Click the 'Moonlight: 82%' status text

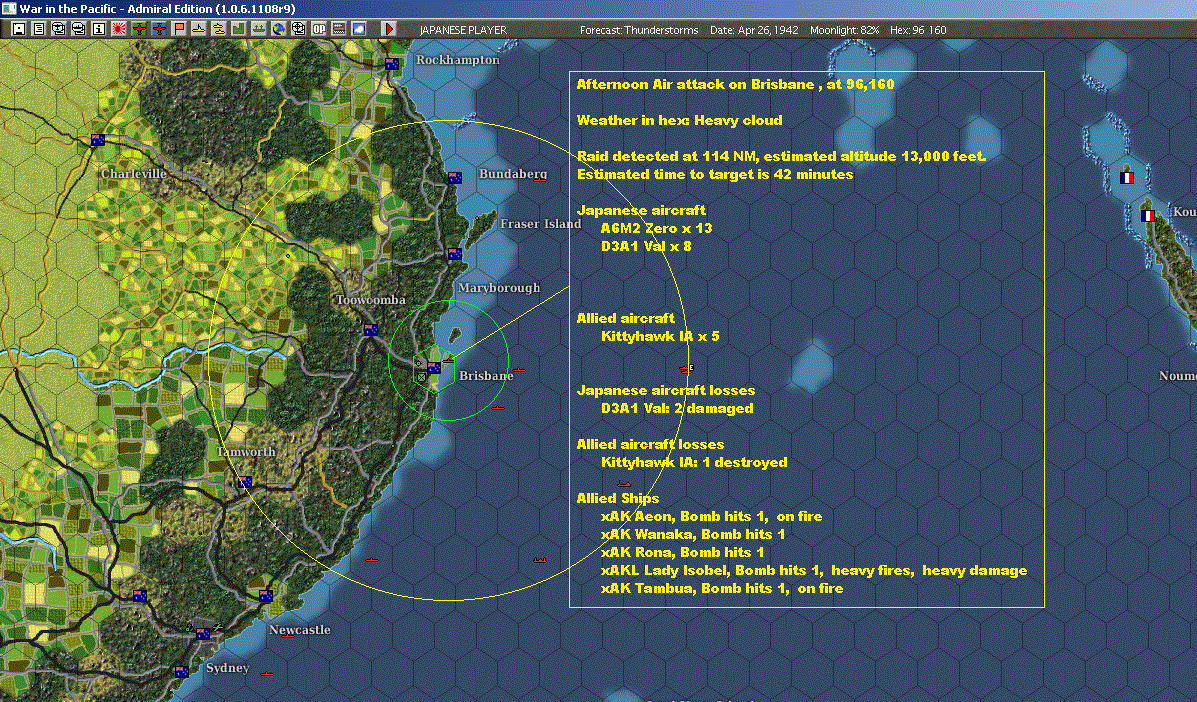[844, 30]
